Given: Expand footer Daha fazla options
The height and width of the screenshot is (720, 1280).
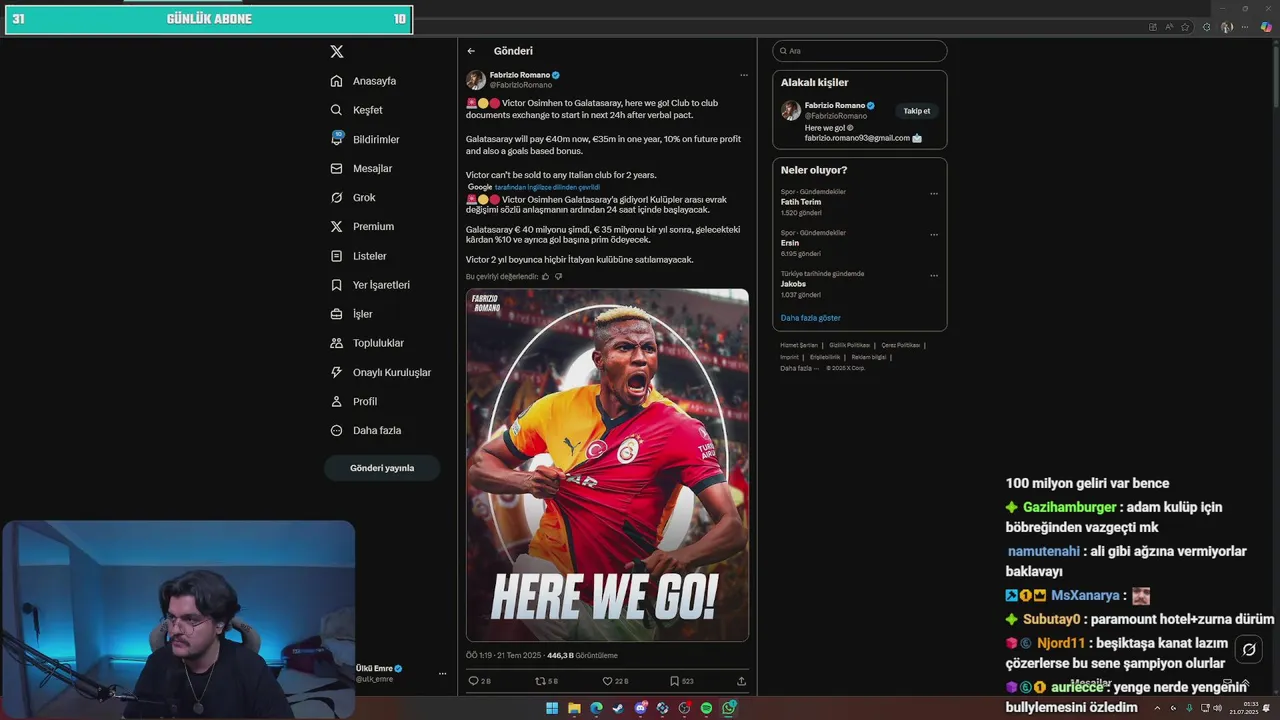Looking at the screenshot, I should pyautogui.click(x=799, y=368).
